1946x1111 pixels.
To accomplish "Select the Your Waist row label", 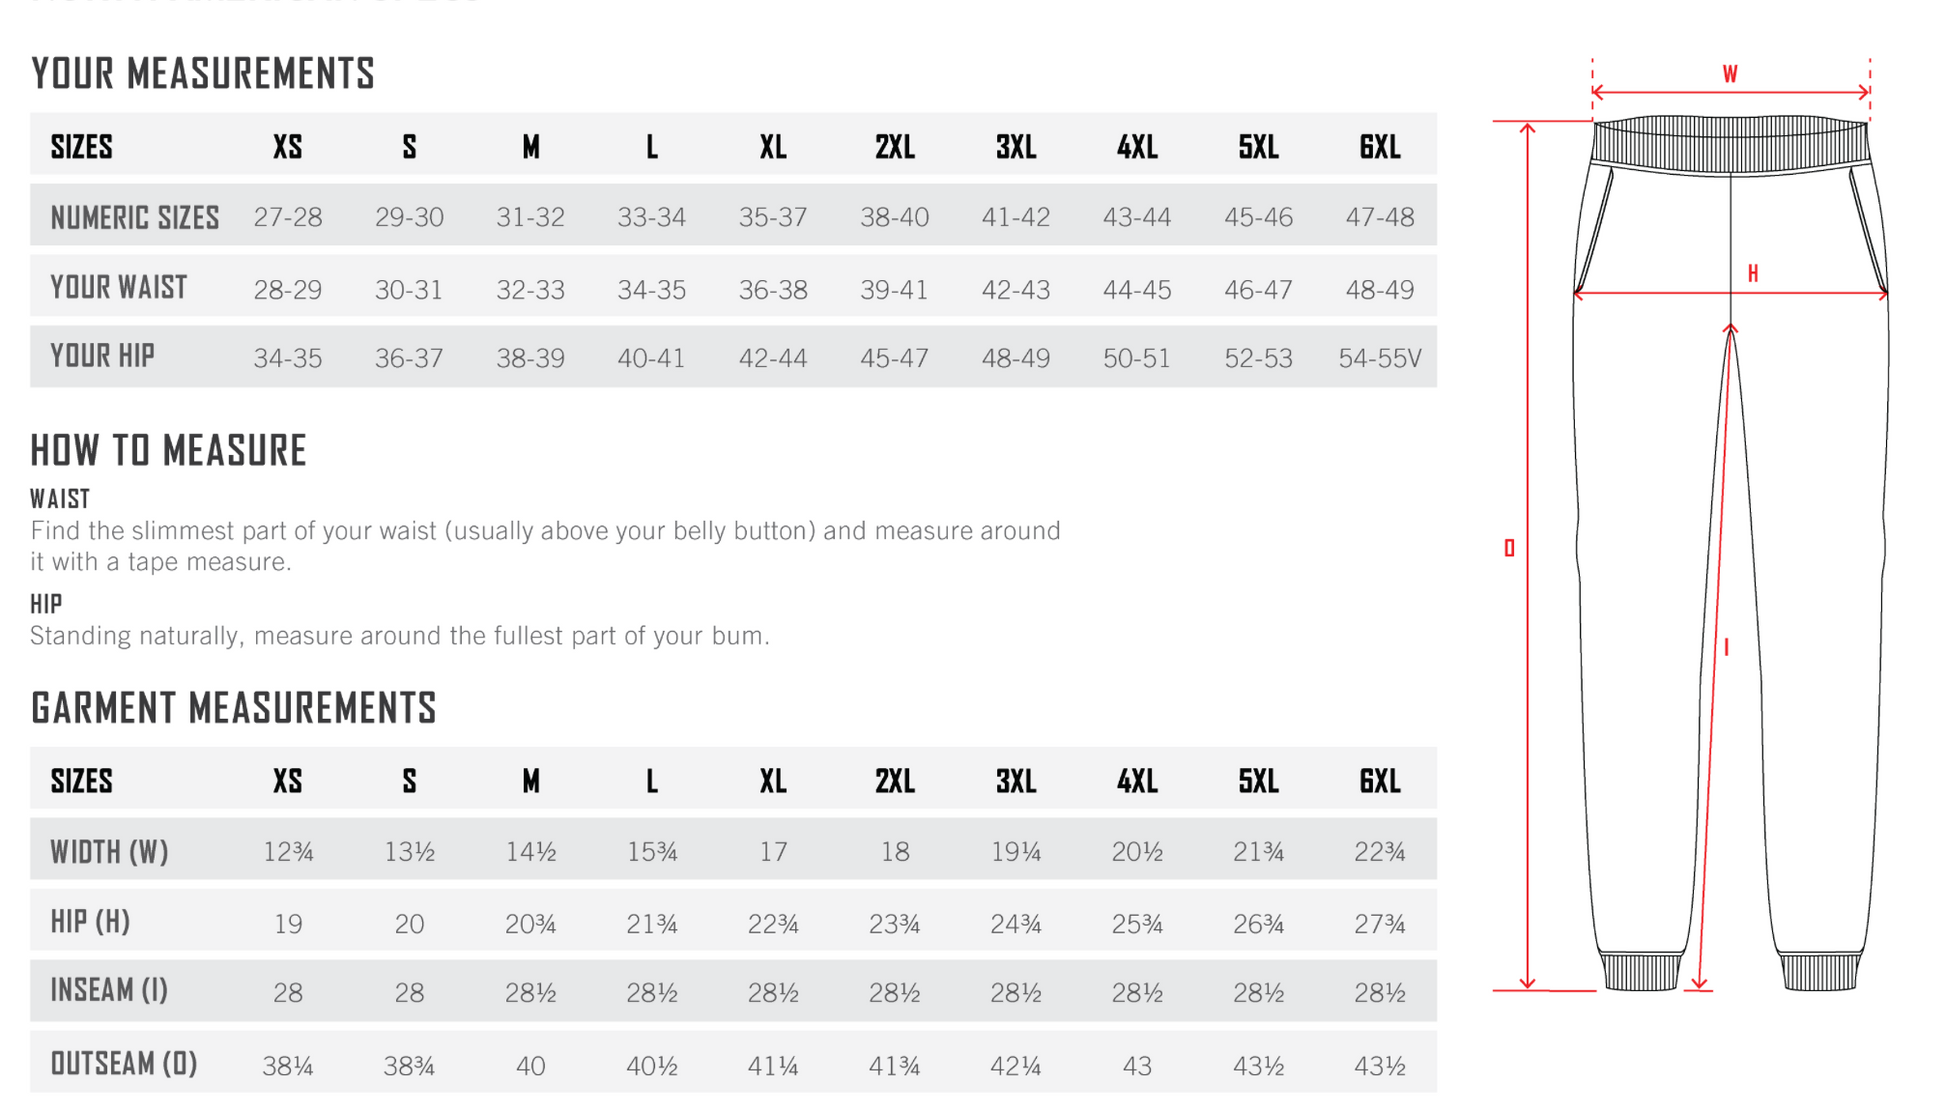I will [x=119, y=288].
